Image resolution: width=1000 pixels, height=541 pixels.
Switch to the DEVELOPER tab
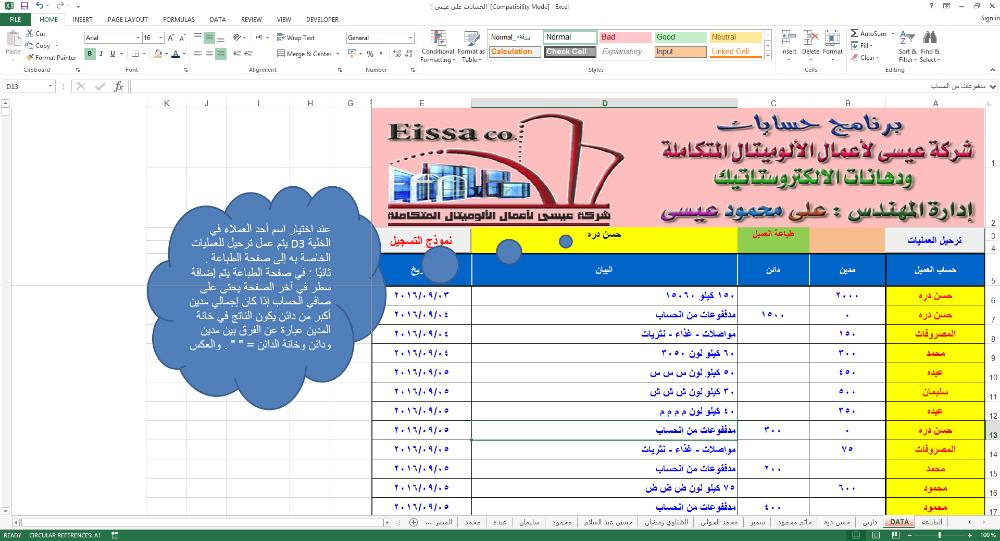tap(322, 19)
